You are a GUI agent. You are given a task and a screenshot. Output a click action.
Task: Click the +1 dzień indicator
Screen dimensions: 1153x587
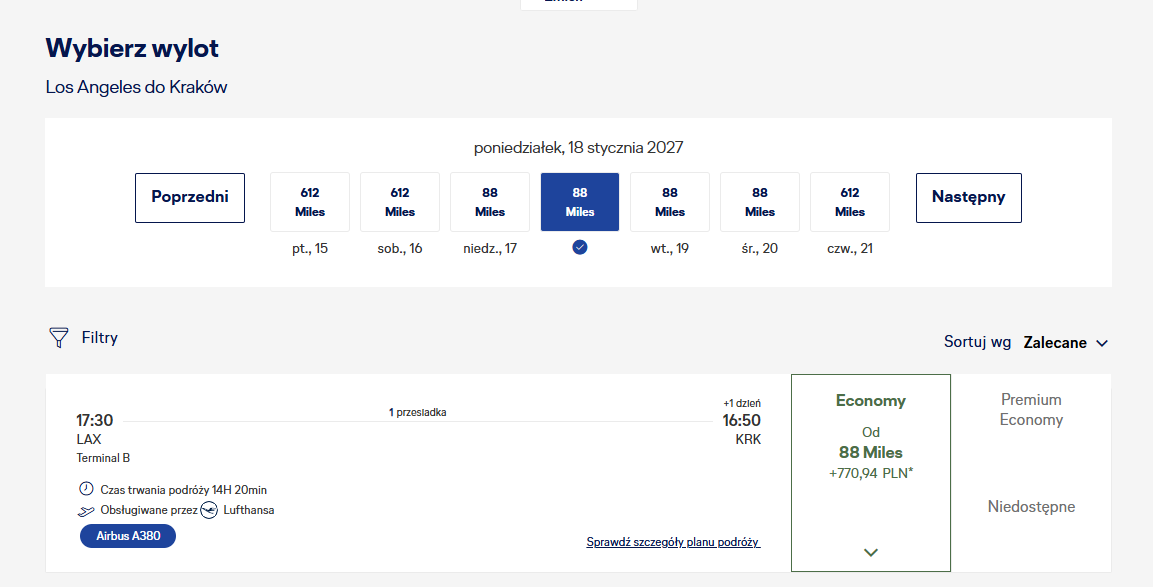(x=742, y=403)
